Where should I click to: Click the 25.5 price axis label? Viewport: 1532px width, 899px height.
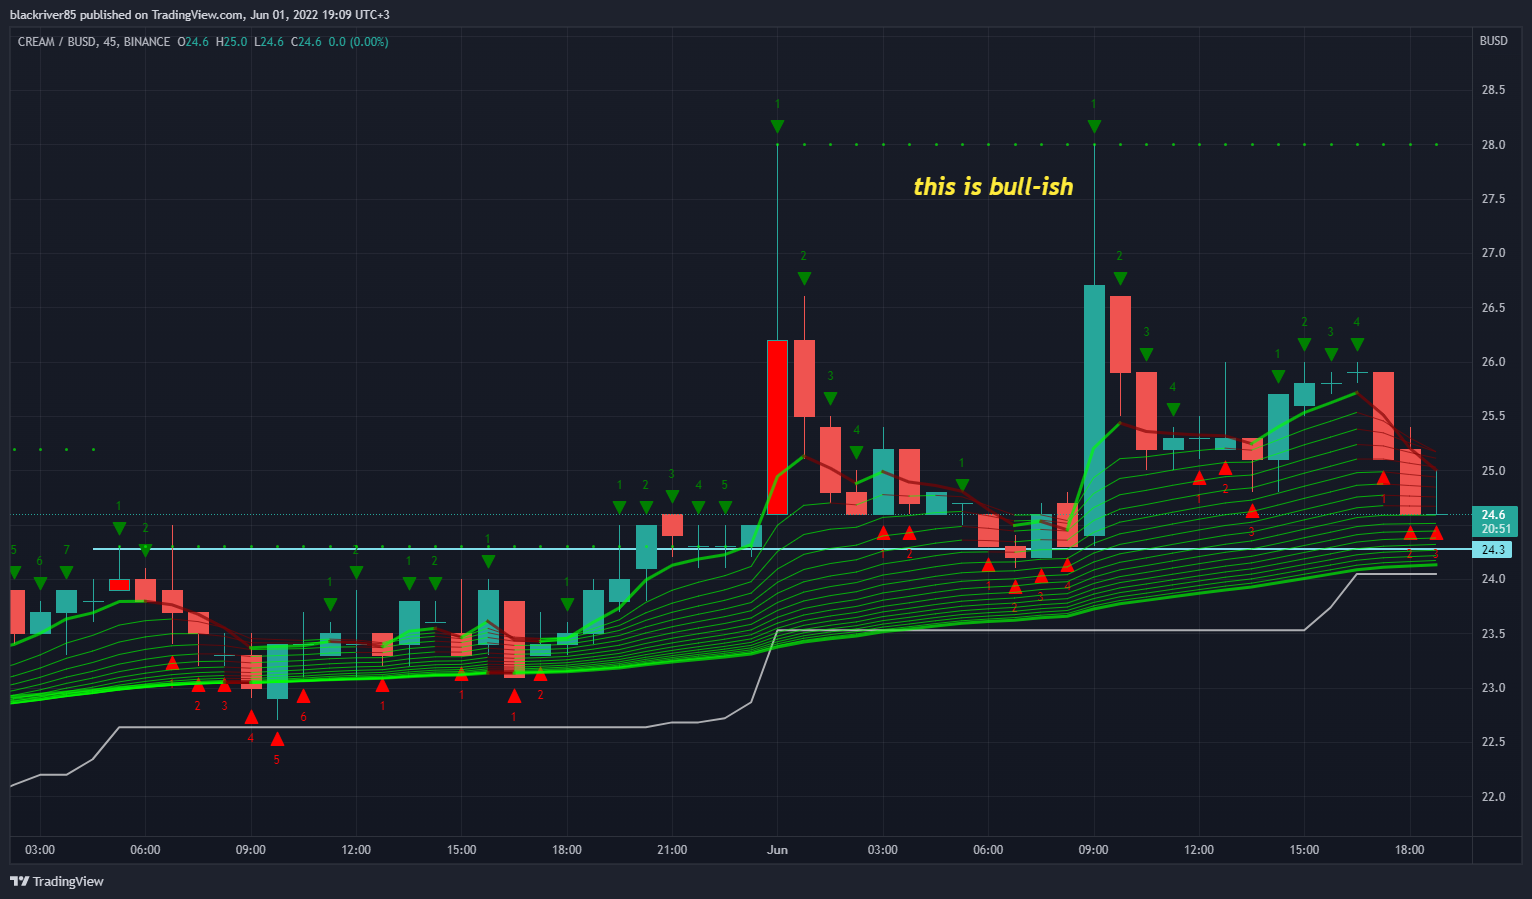point(1492,416)
